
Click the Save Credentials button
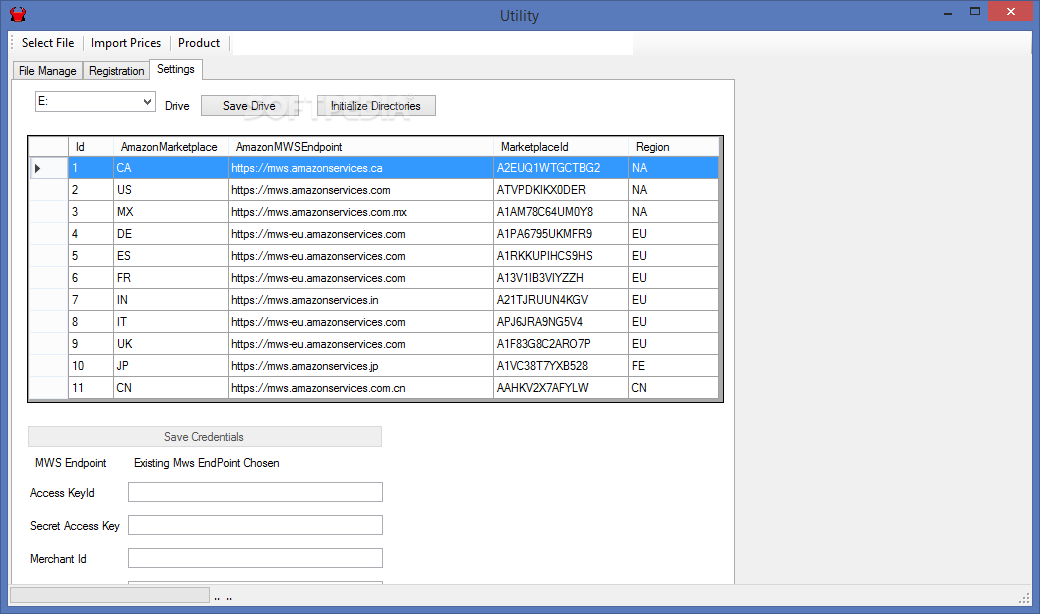point(204,437)
